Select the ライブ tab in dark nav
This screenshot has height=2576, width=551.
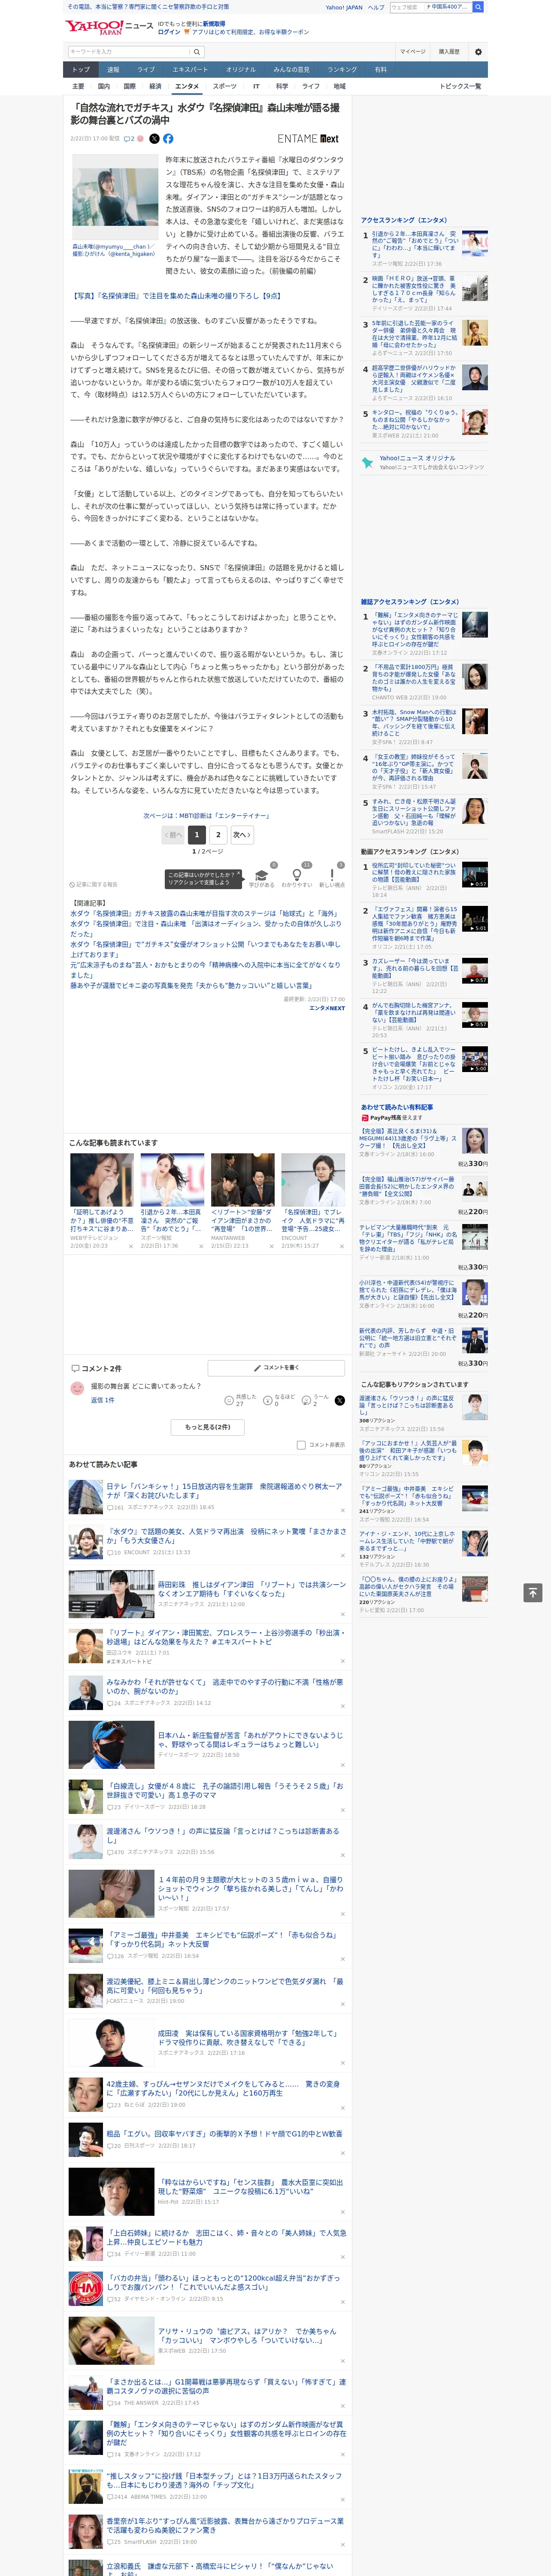click(146, 69)
